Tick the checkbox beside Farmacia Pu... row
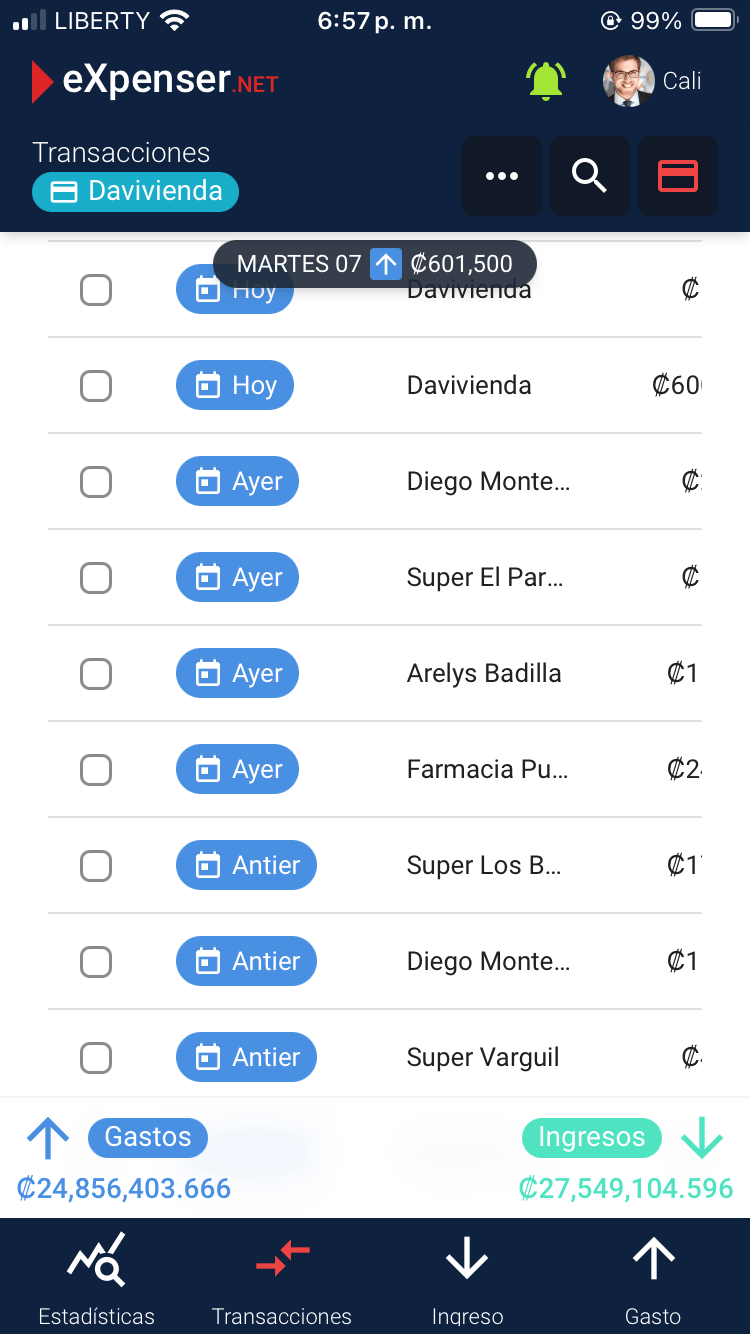Image resolution: width=750 pixels, height=1334 pixels. pos(96,770)
